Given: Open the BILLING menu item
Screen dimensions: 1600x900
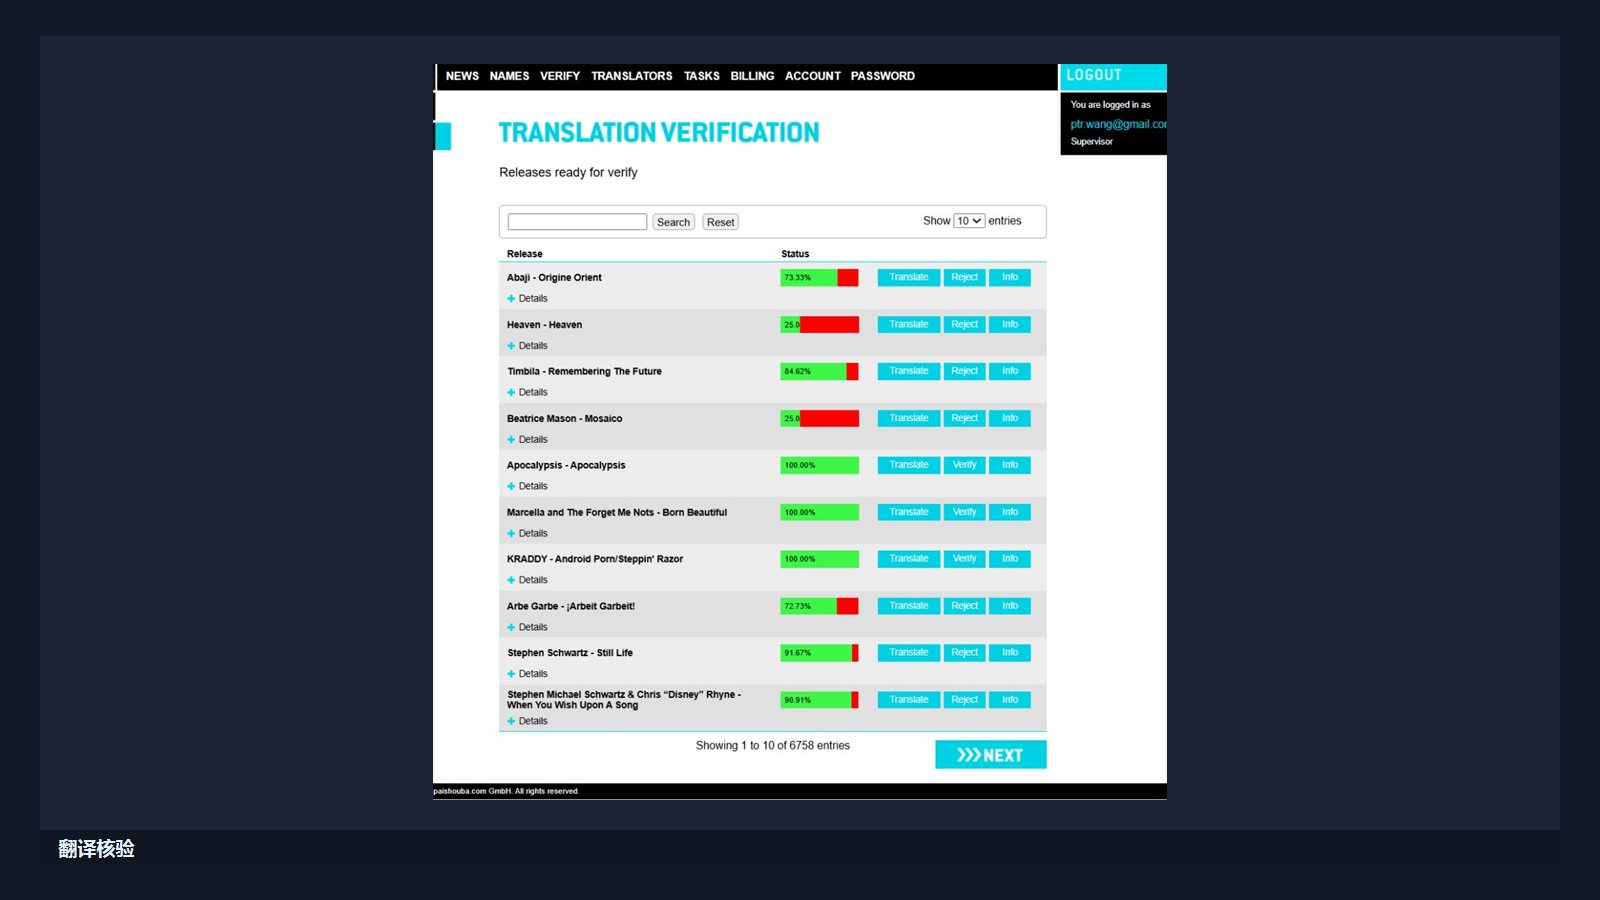Looking at the screenshot, I should (752, 76).
